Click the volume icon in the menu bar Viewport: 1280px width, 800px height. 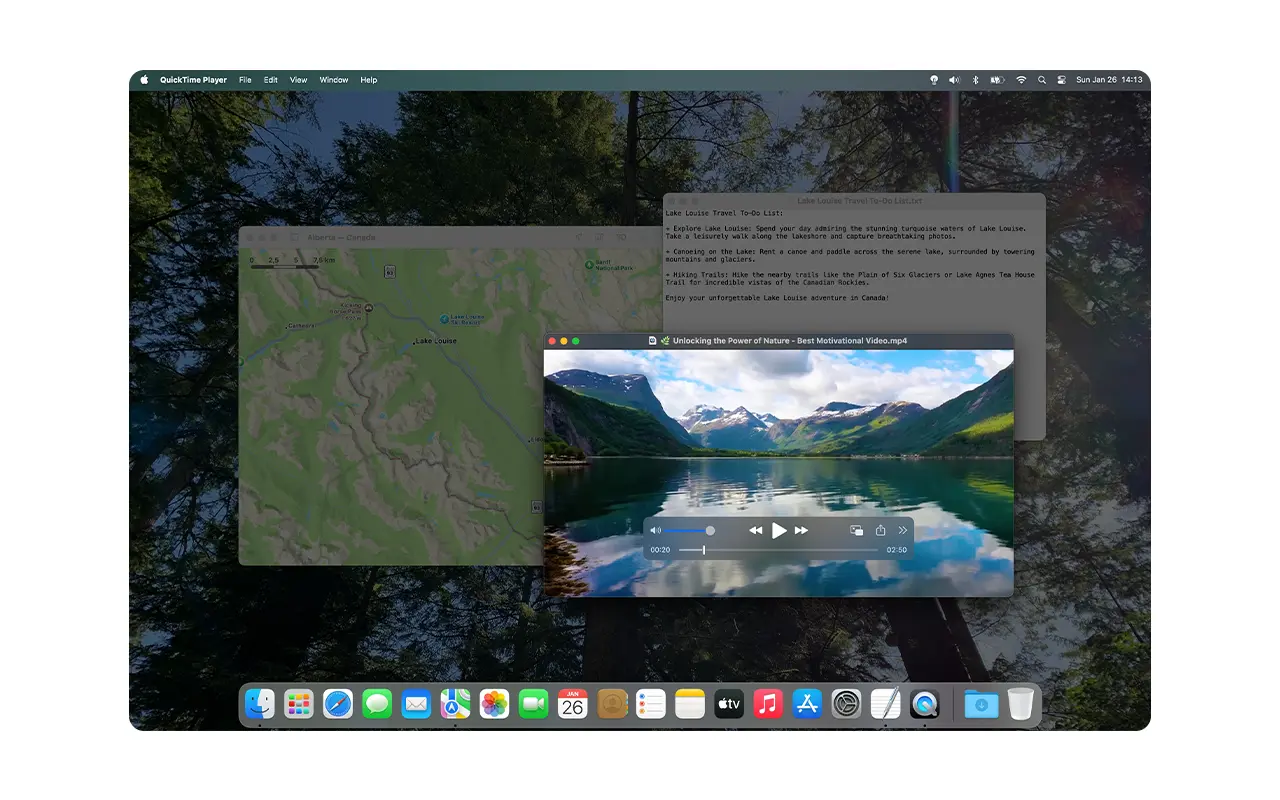(x=954, y=80)
